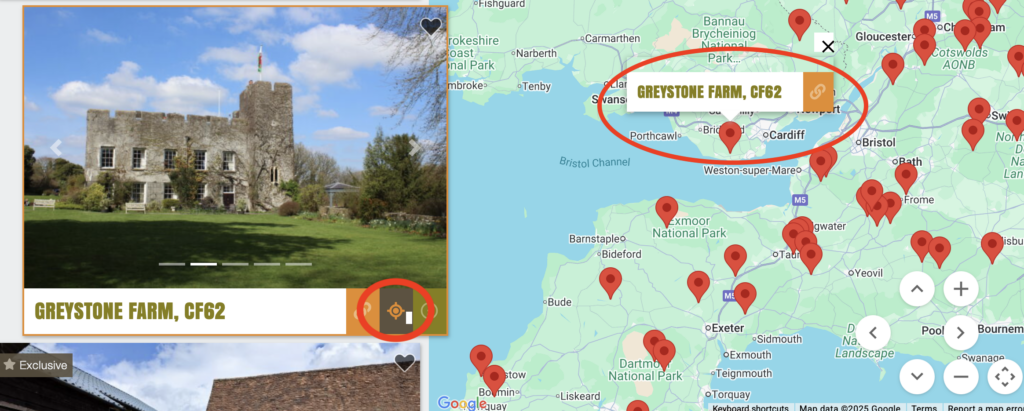The width and height of the screenshot is (1024, 411).
Task: Click the map pin near Exmoor National Park
Action: pos(666,211)
